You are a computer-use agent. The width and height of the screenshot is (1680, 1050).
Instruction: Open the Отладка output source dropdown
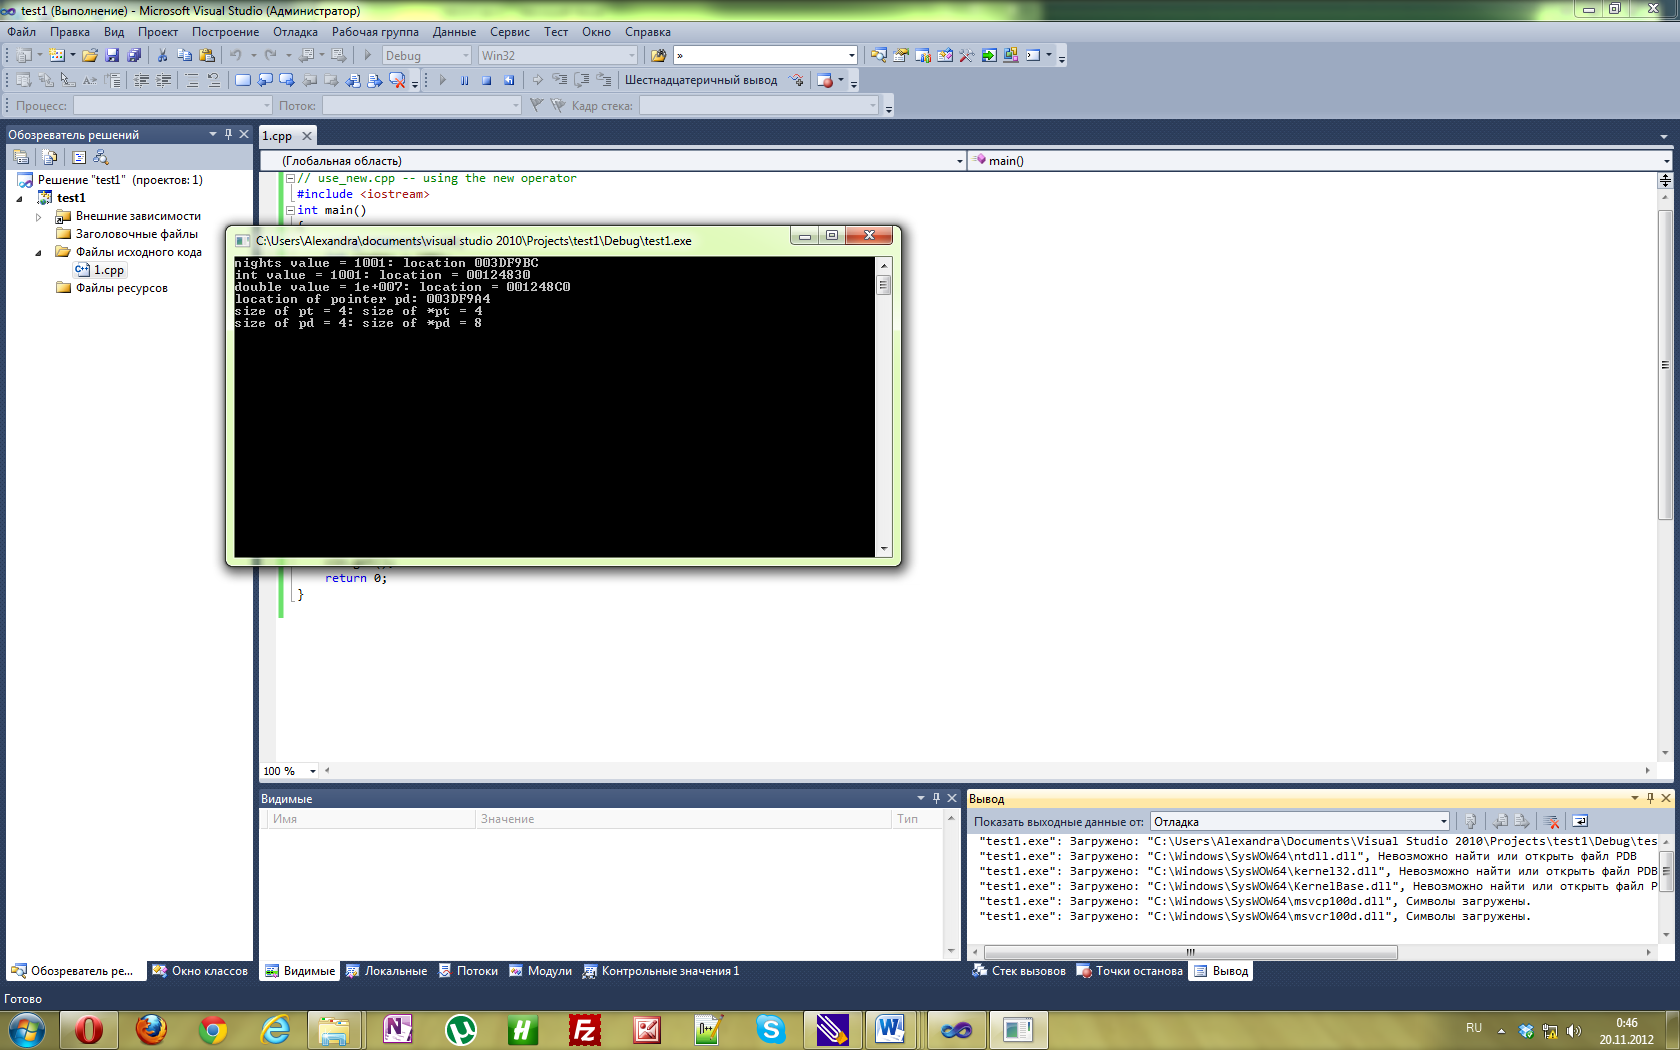[x=1300, y=821]
